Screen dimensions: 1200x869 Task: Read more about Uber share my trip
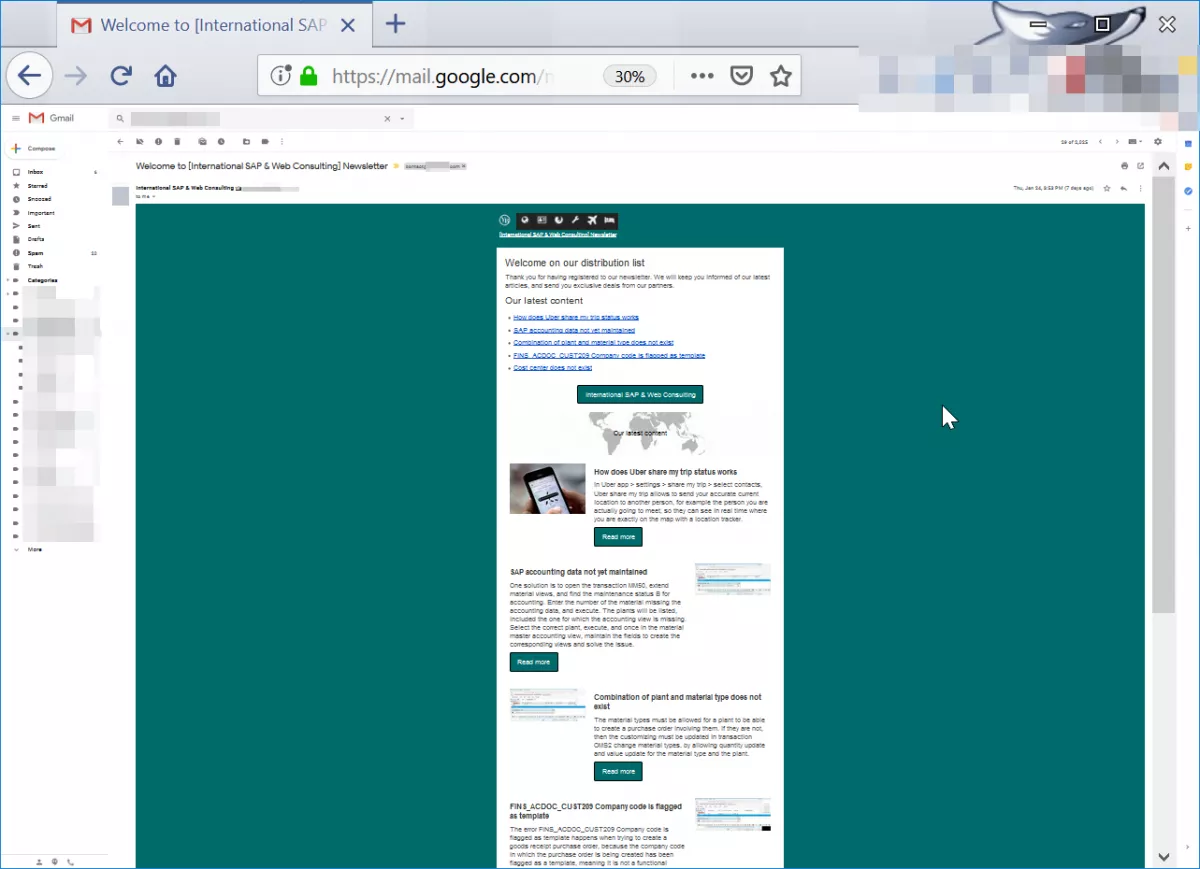[618, 537]
